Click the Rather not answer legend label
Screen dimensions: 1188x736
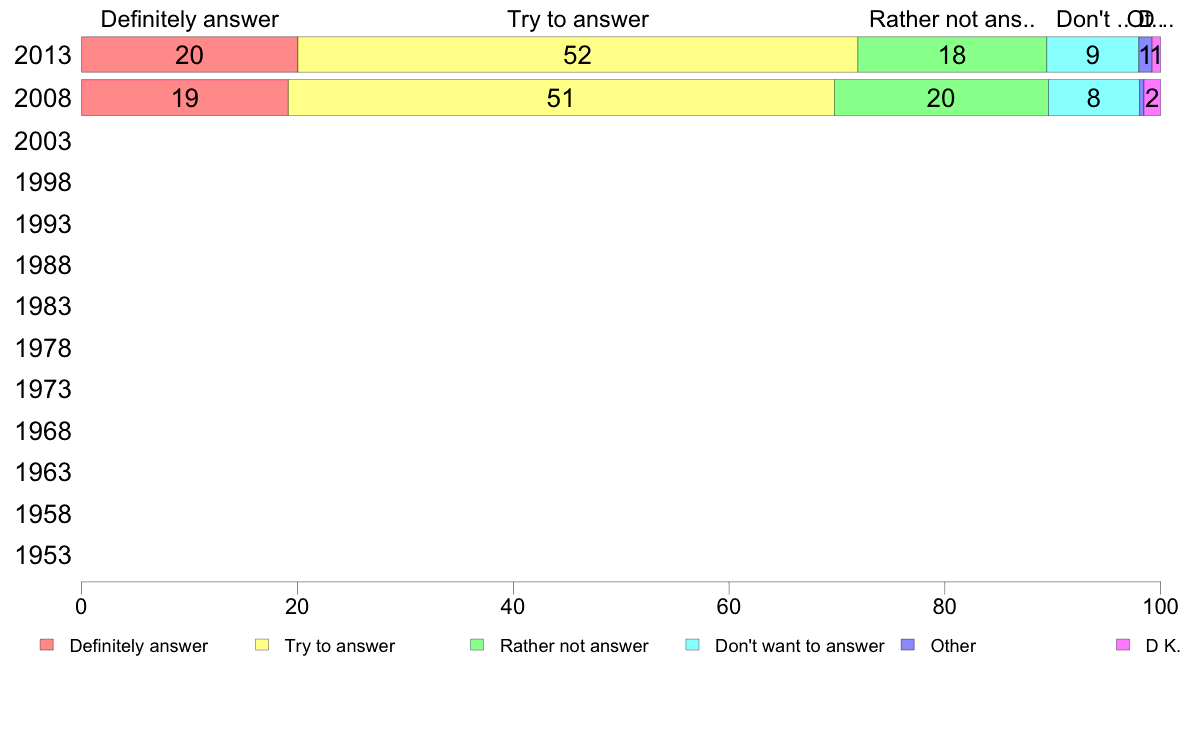[x=574, y=646]
